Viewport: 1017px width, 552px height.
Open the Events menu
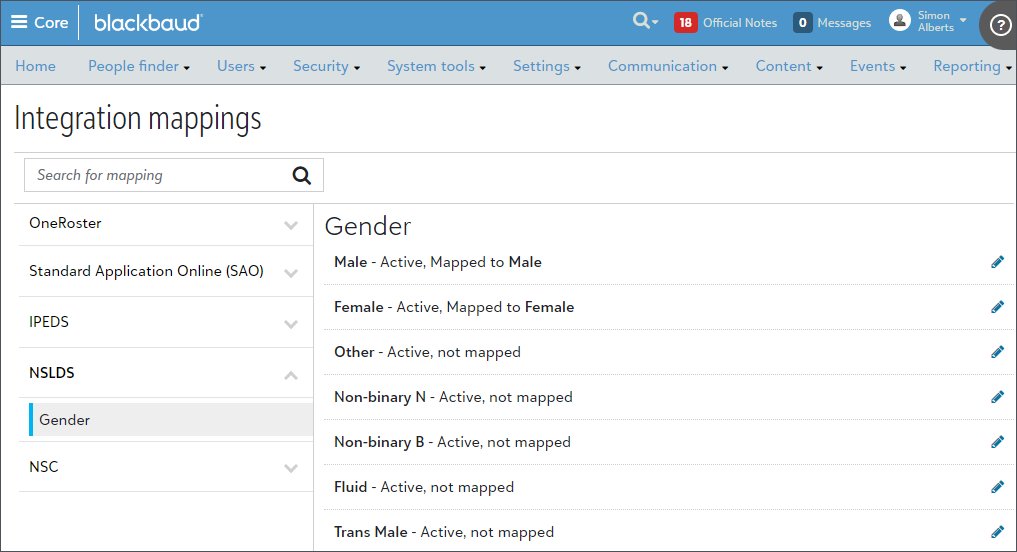(x=878, y=66)
